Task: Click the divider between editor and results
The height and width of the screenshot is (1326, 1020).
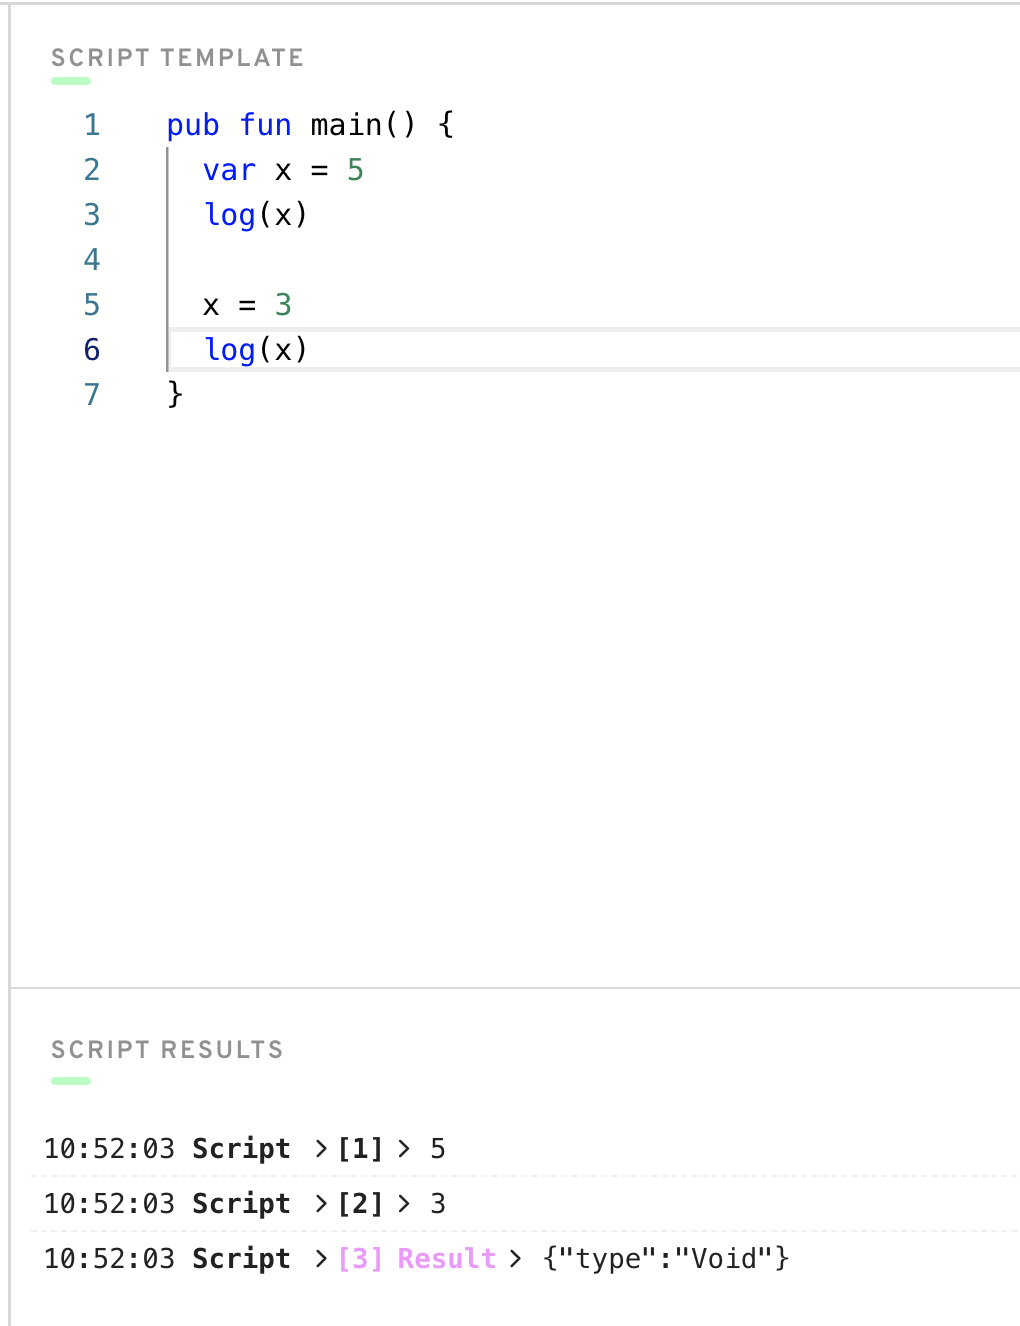Action: click(515, 988)
